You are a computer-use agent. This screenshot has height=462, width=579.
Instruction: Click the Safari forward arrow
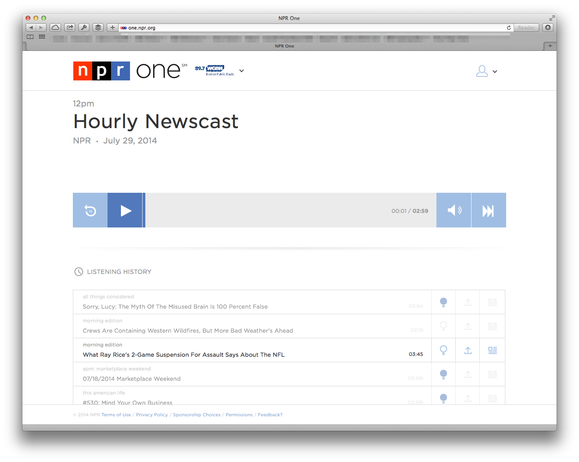[x=41, y=28]
